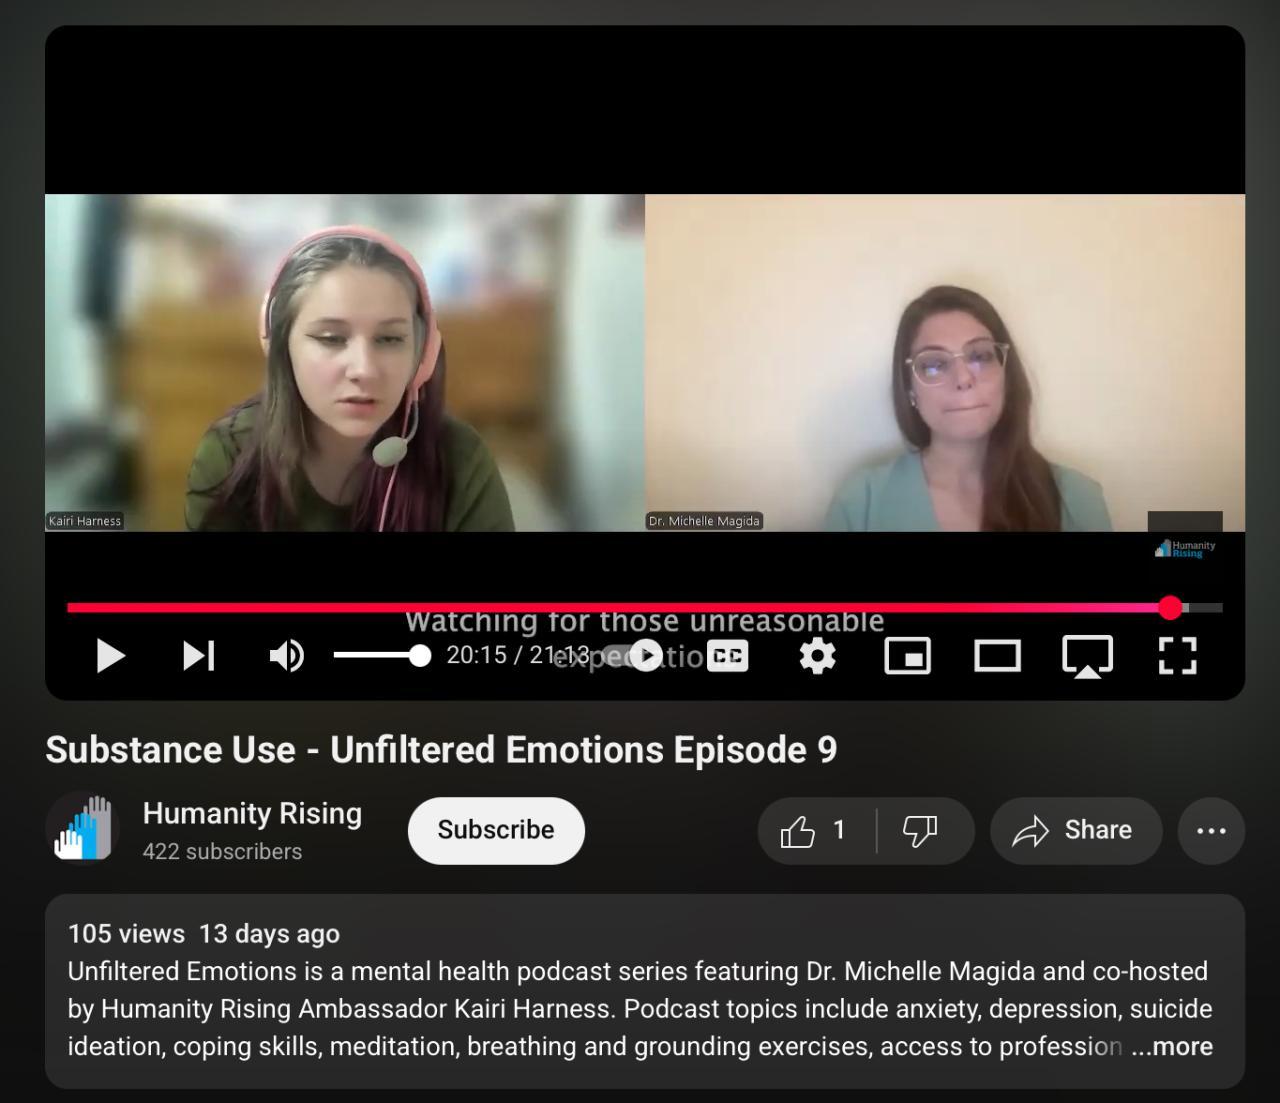The height and width of the screenshot is (1103, 1280).
Task: Click the video title Substance Use - Unfiltered Emotions
Action: coord(441,750)
